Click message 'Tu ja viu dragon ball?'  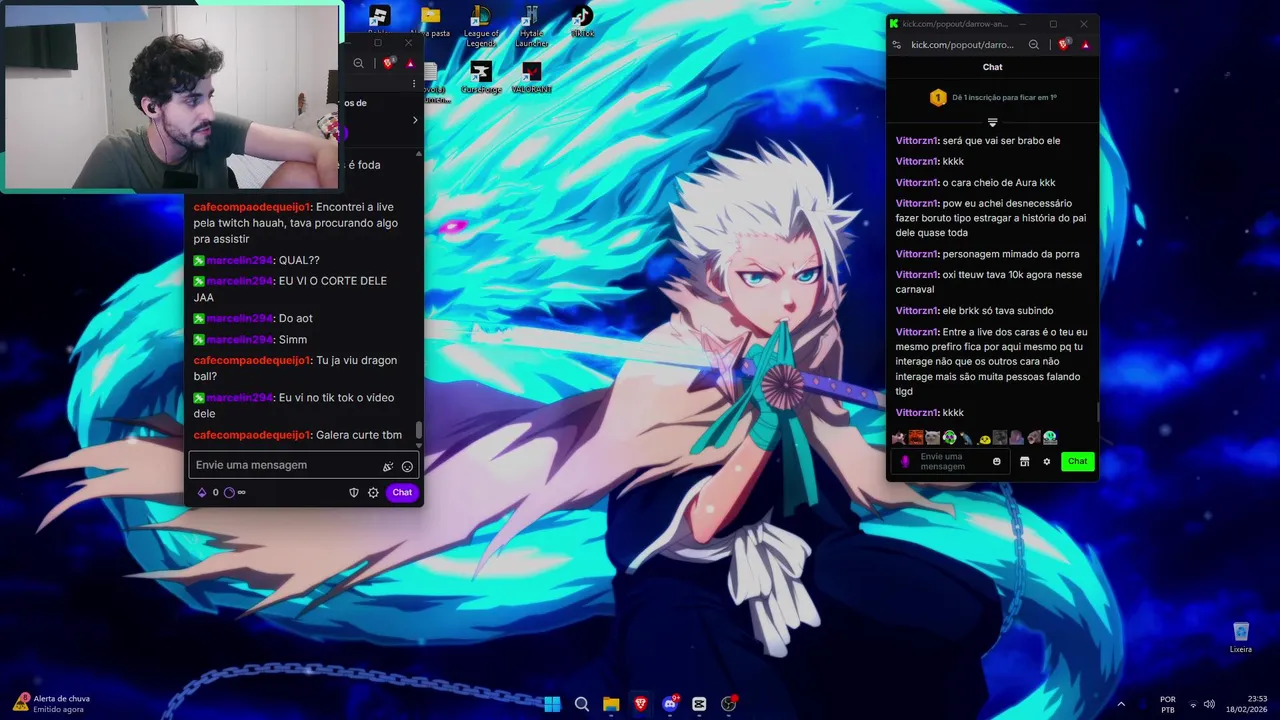point(295,368)
